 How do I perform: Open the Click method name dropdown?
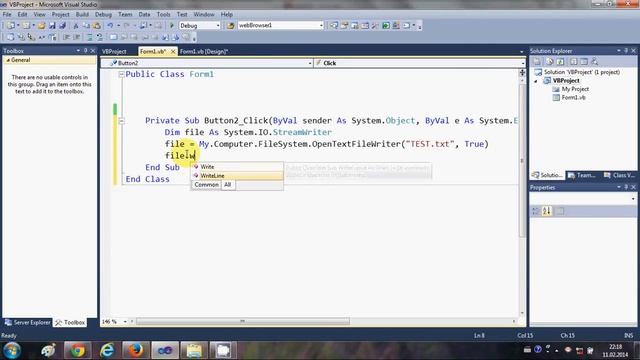tap(522, 63)
